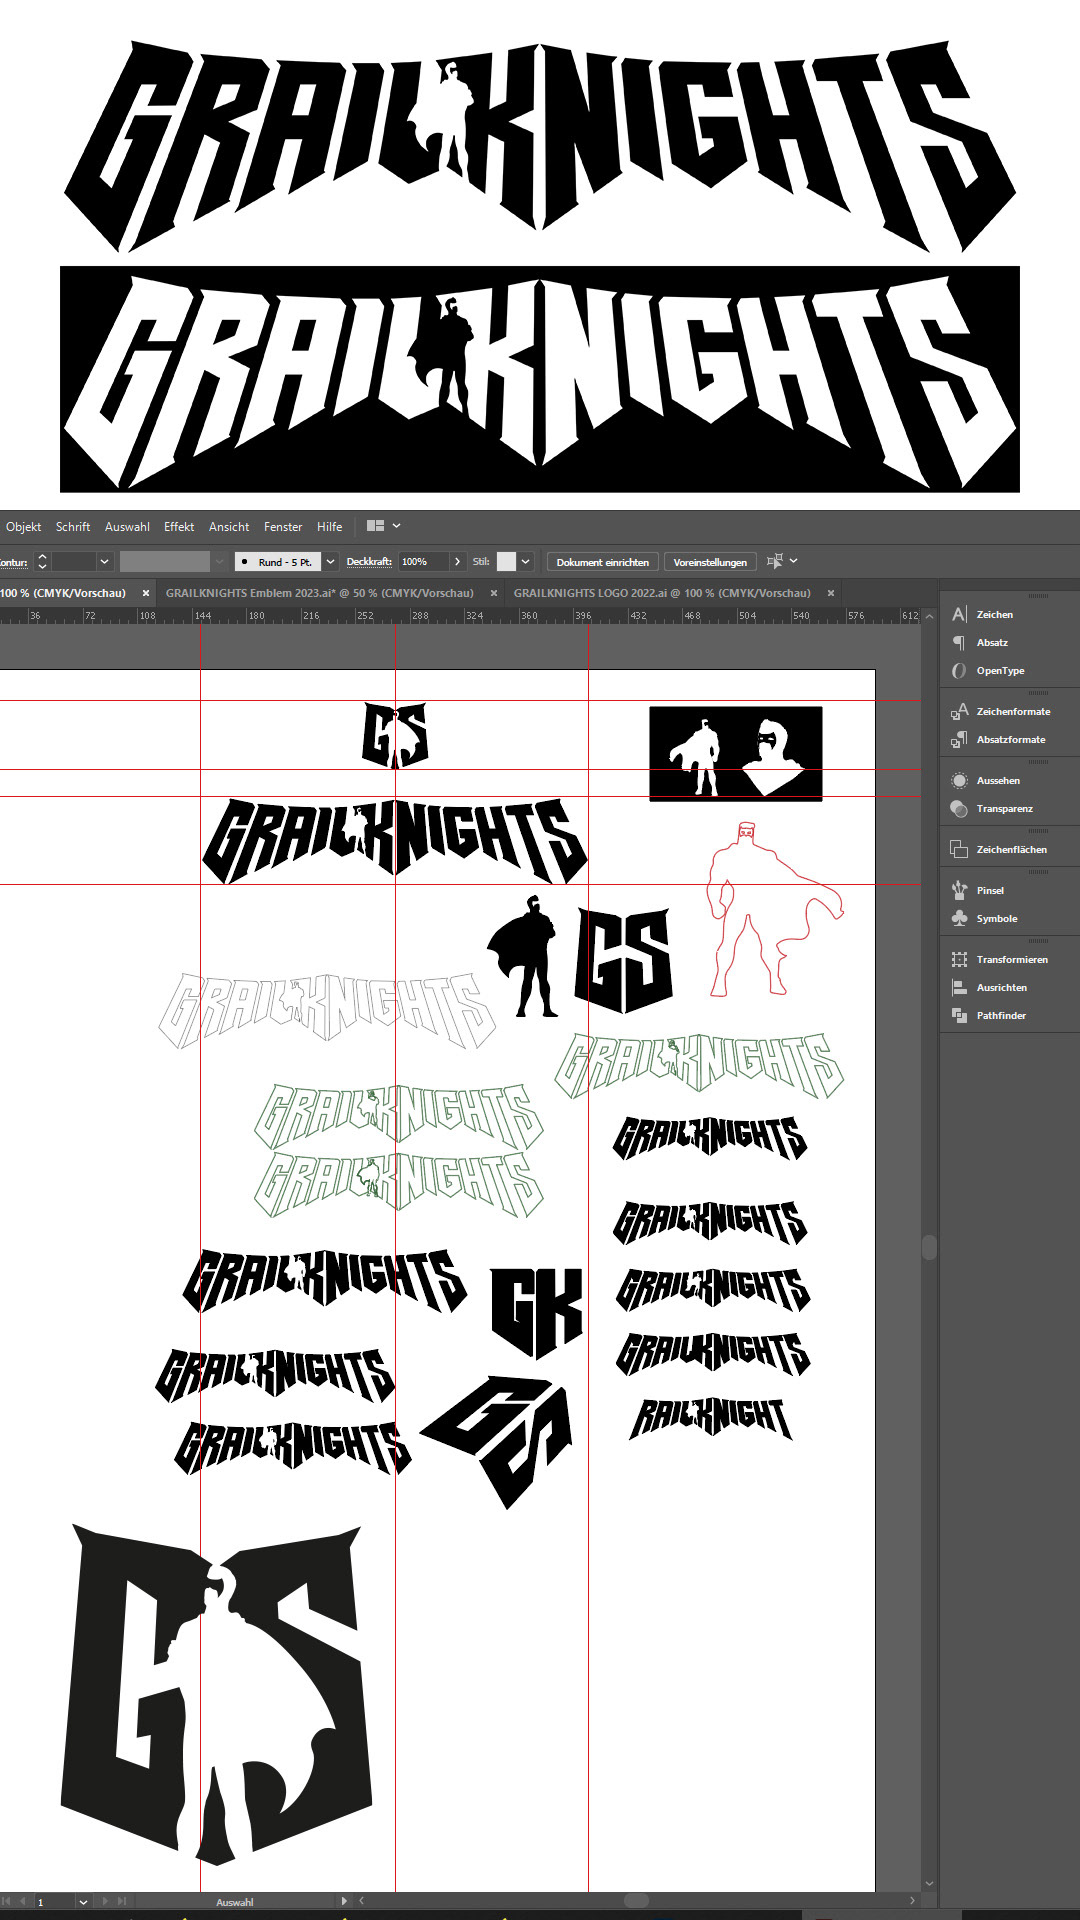Select the red outlined superhero figure
This screenshot has width=1080, height=1920.
[775, 910]
